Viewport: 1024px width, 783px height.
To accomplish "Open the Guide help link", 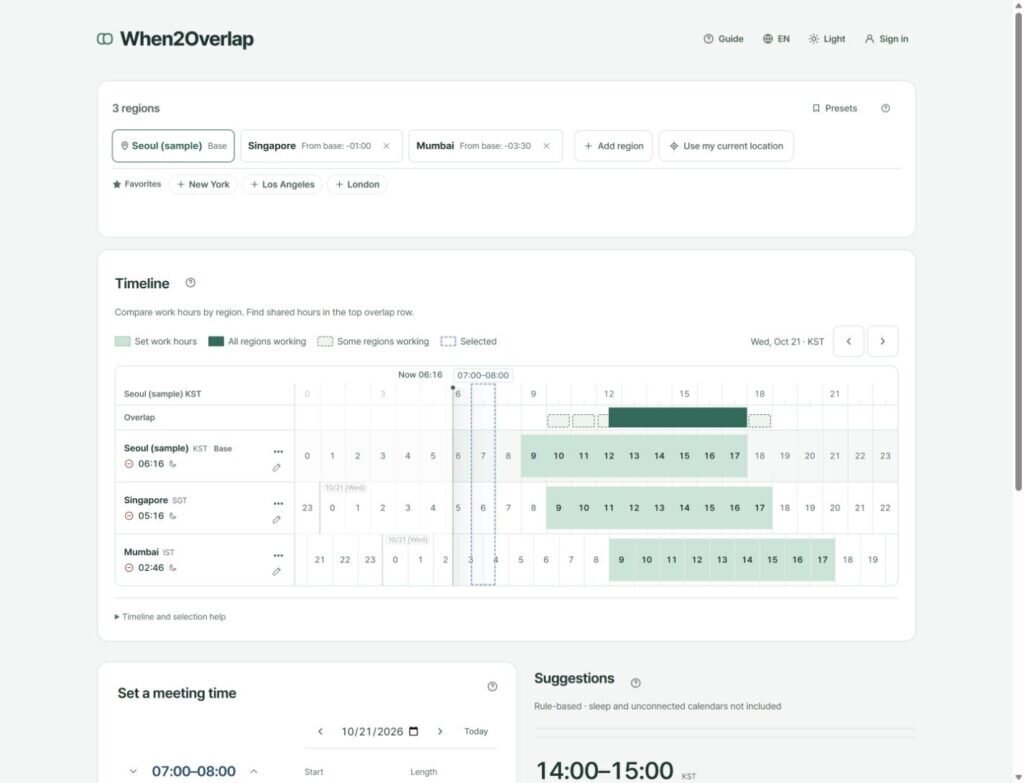I will (x=724, y=39).
